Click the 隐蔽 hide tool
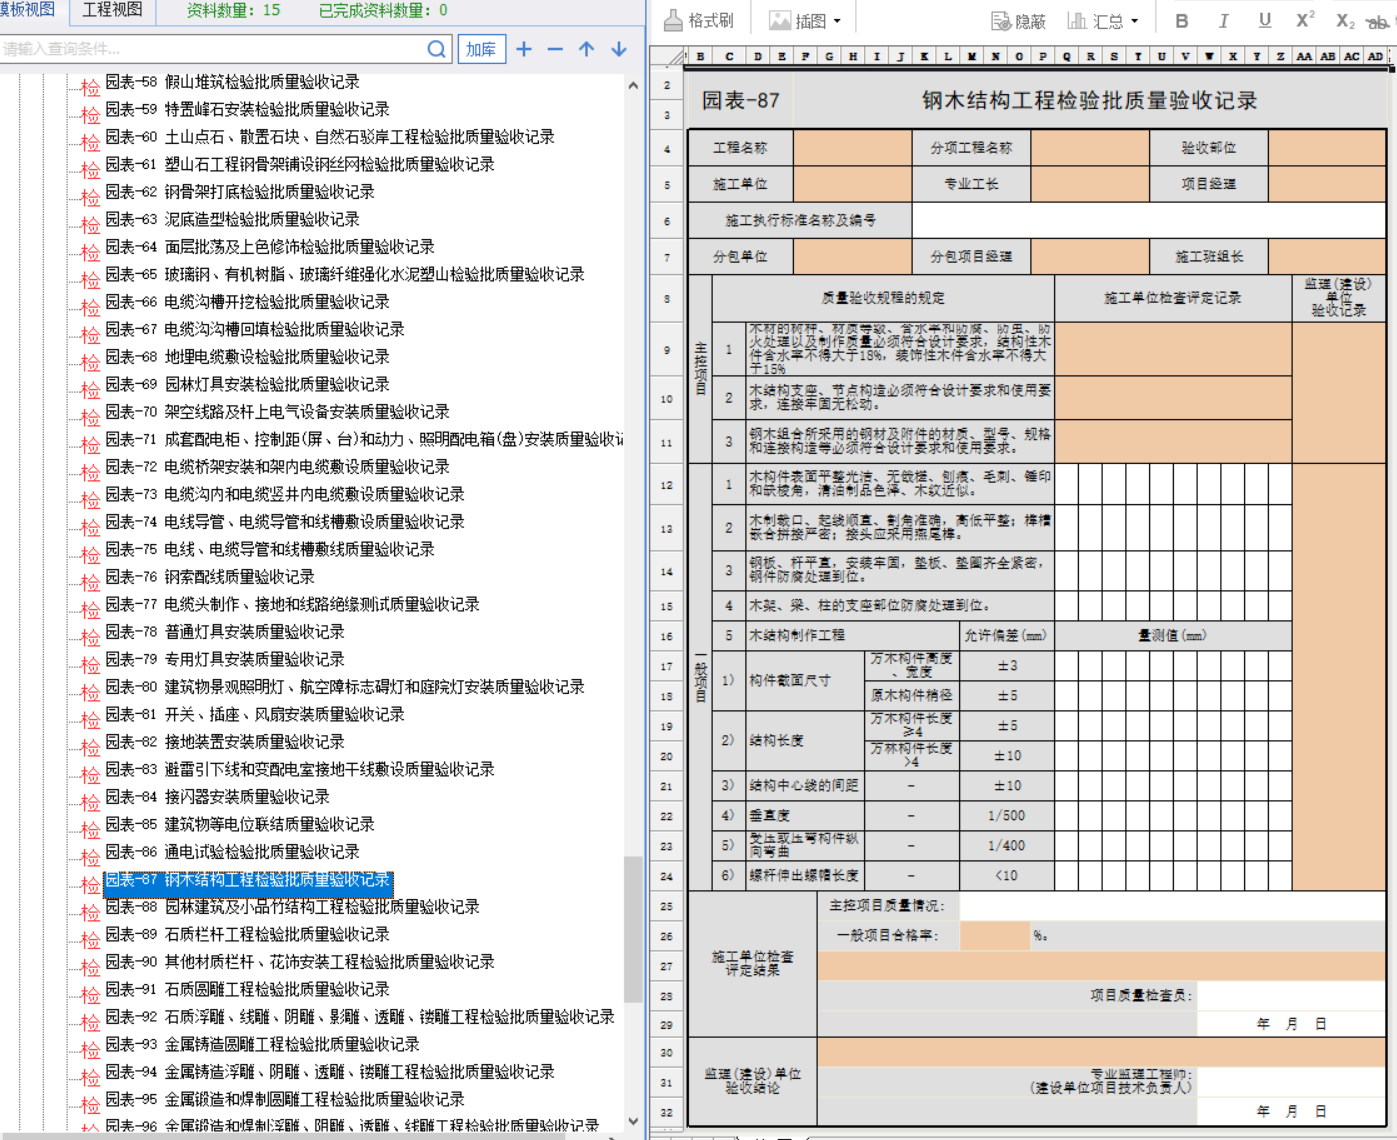 [x=1018, y=20]
